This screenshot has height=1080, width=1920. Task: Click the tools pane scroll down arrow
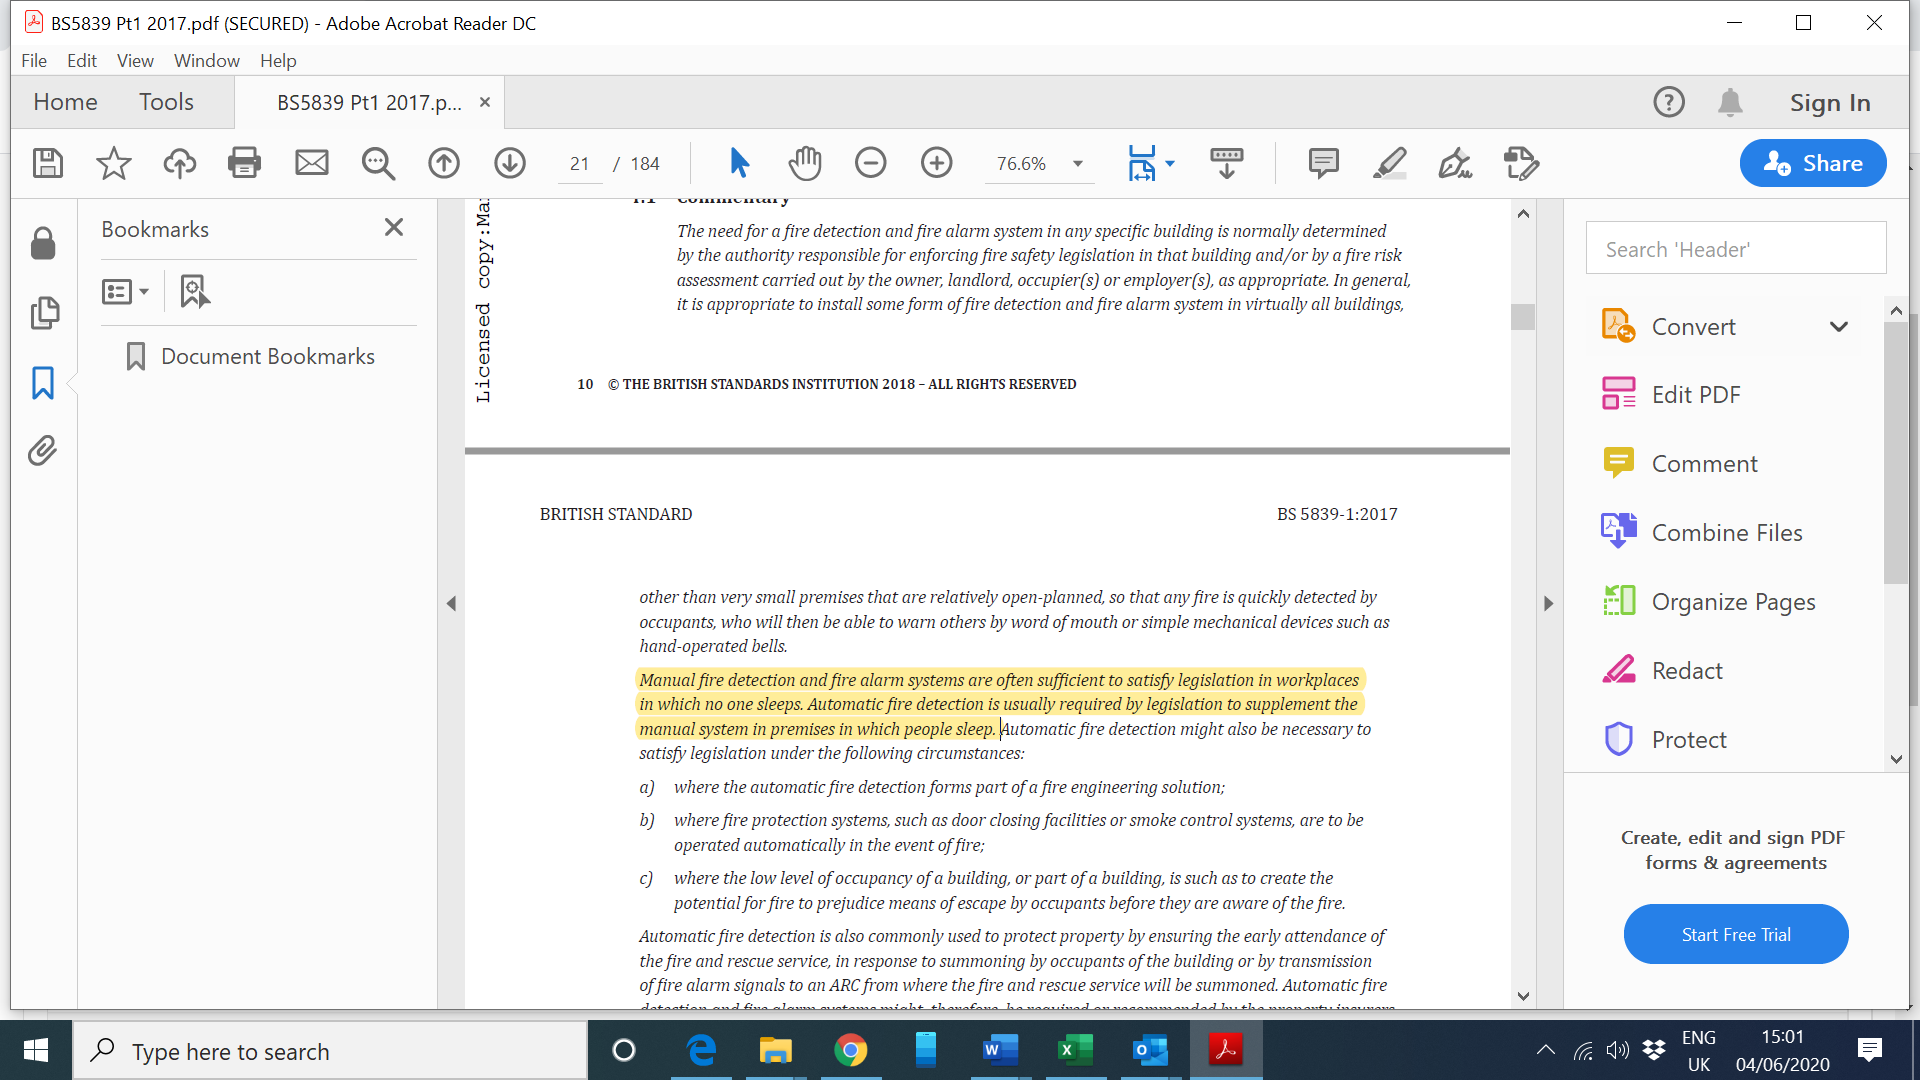(1896, 759)
